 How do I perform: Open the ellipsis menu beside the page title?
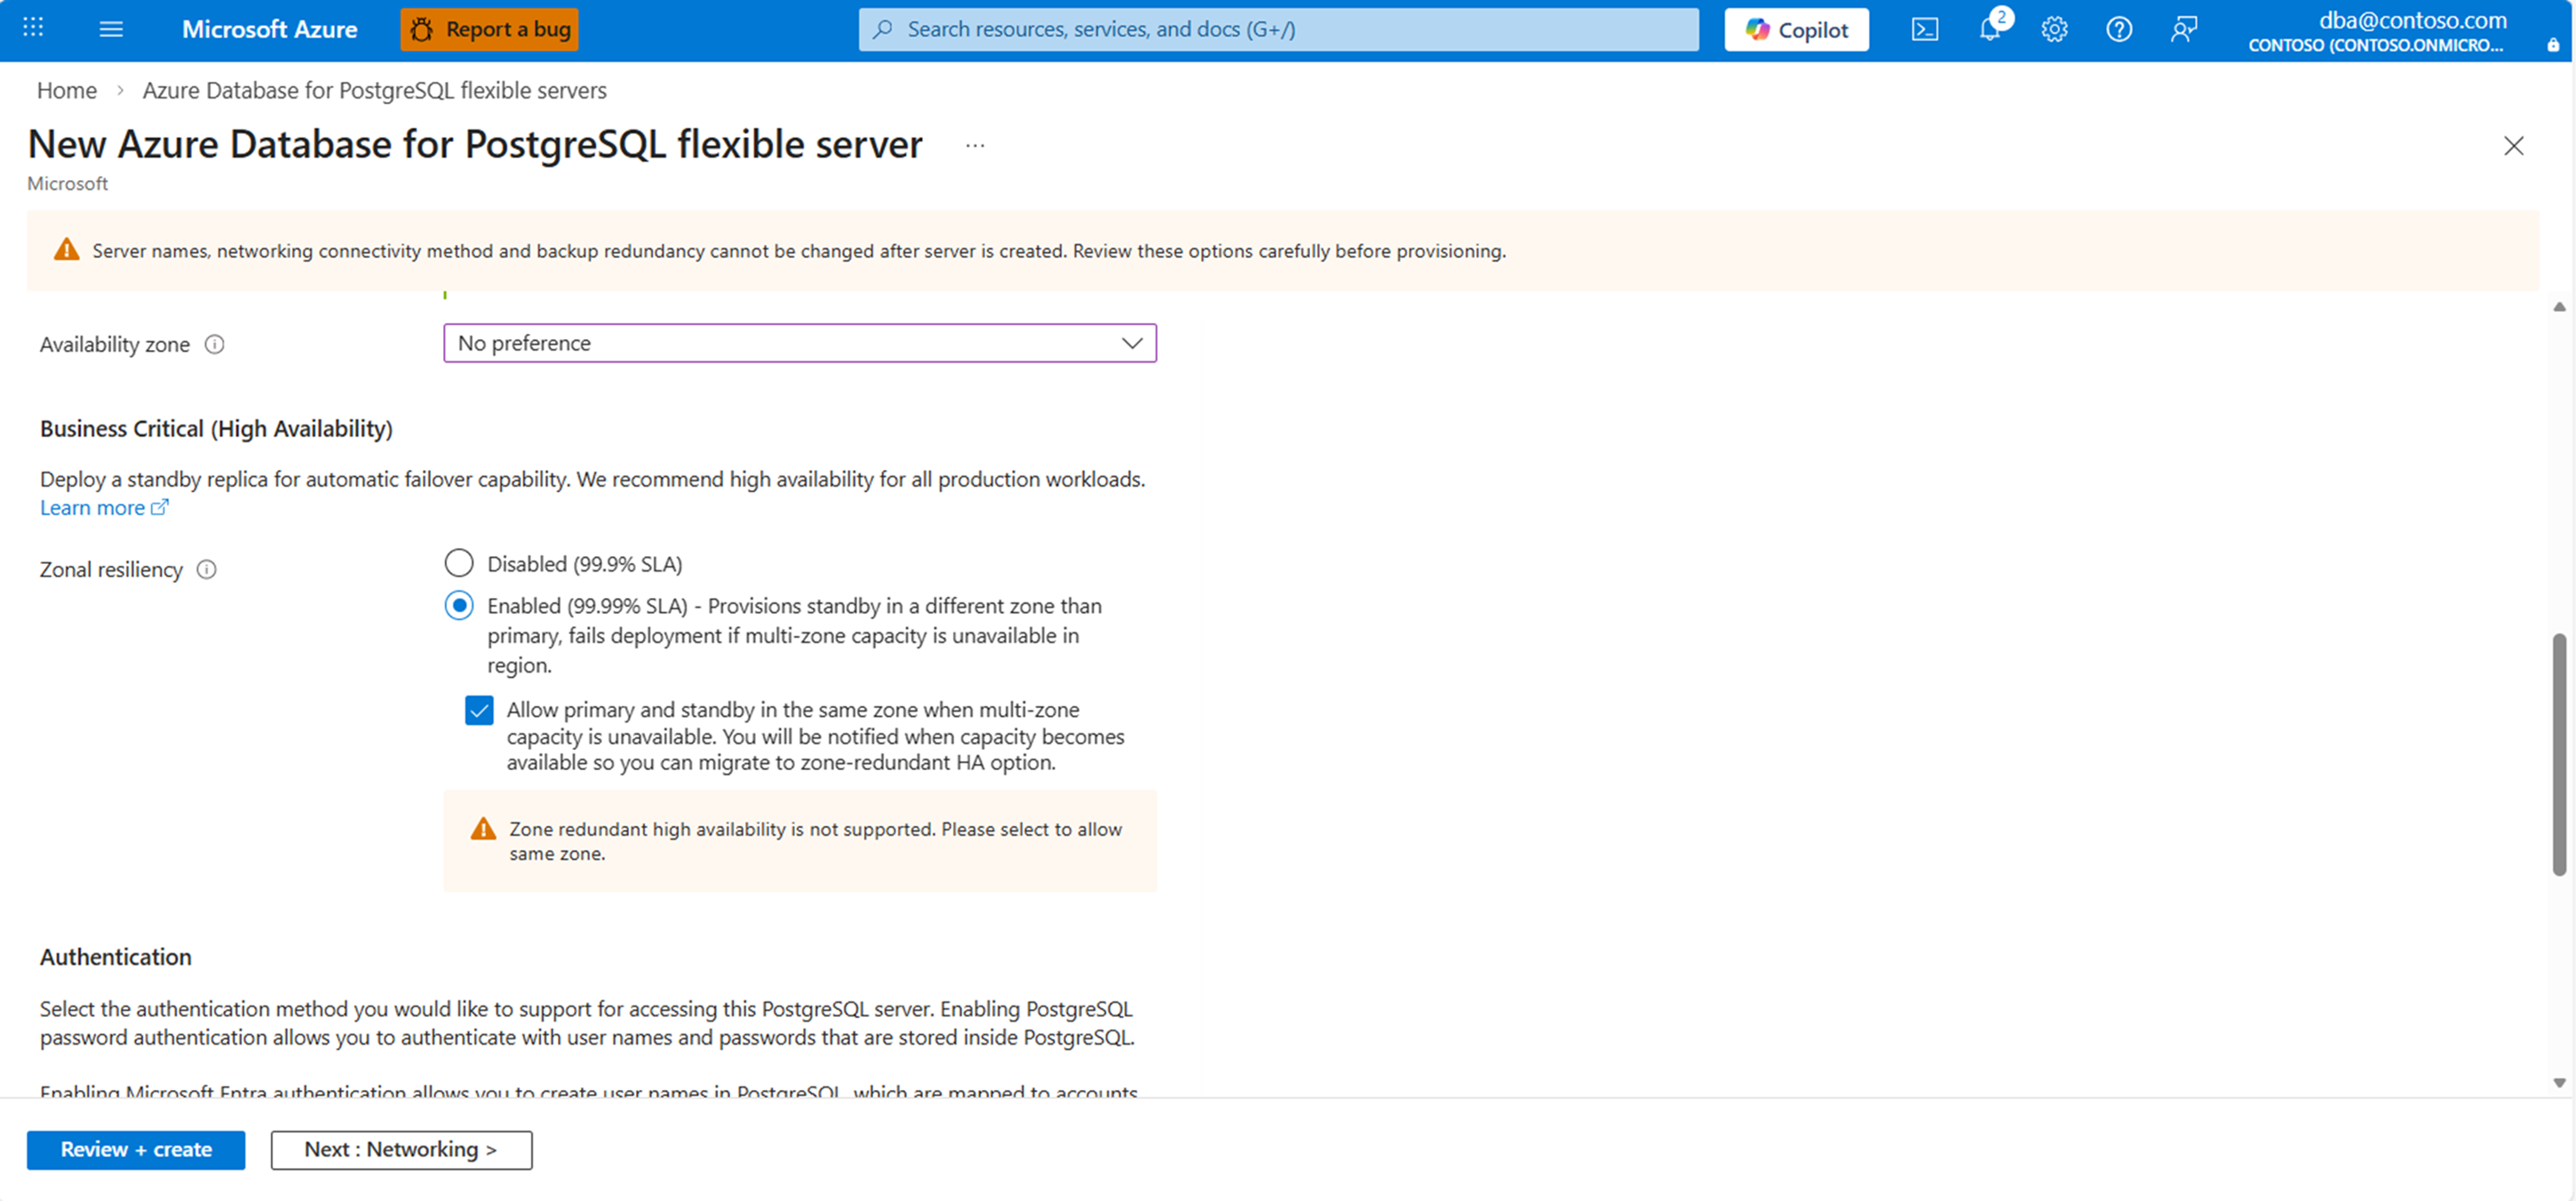click(x=975, y=146)
